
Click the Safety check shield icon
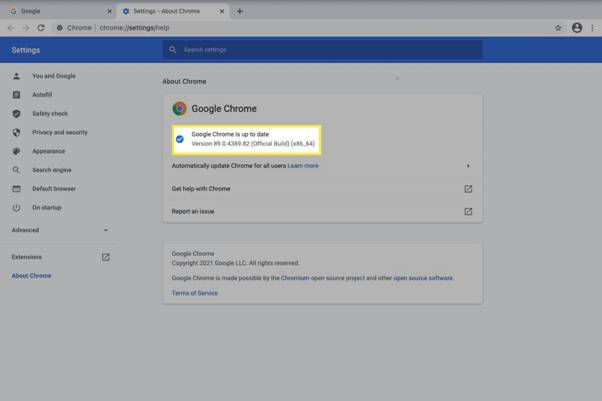[16, 113]
